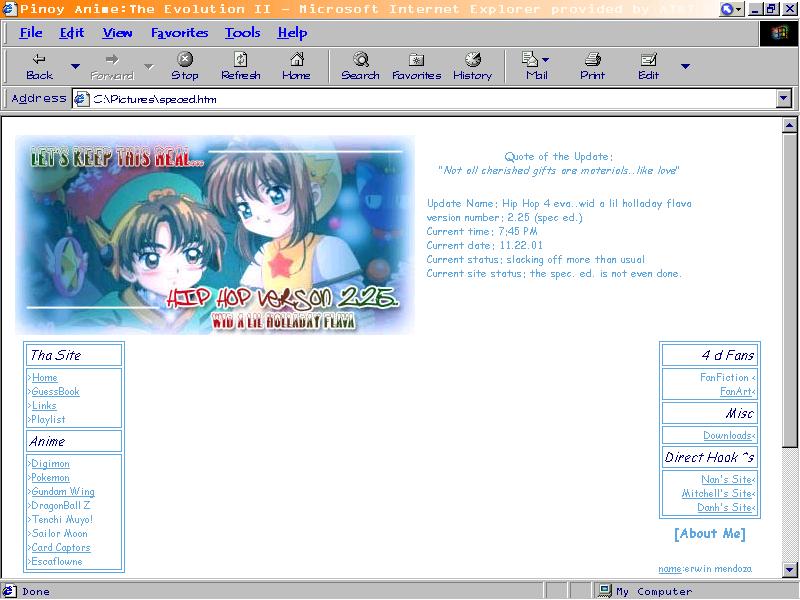Expand the Forward button history dropdown arrow
The image size is (800, 600).
148,66
